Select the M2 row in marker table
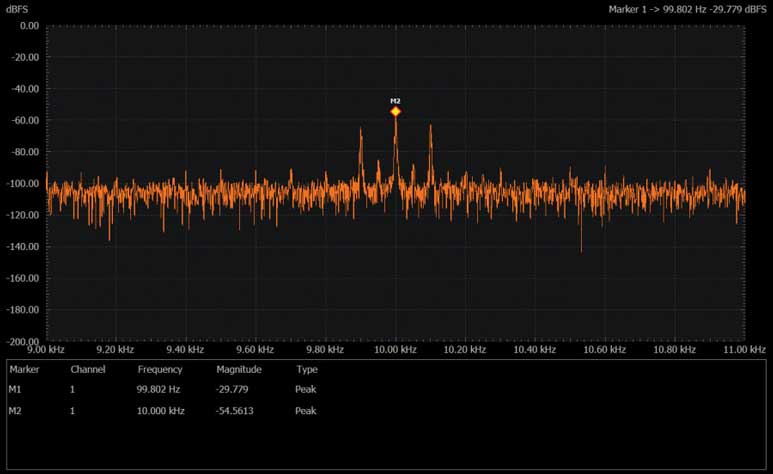 15,411
